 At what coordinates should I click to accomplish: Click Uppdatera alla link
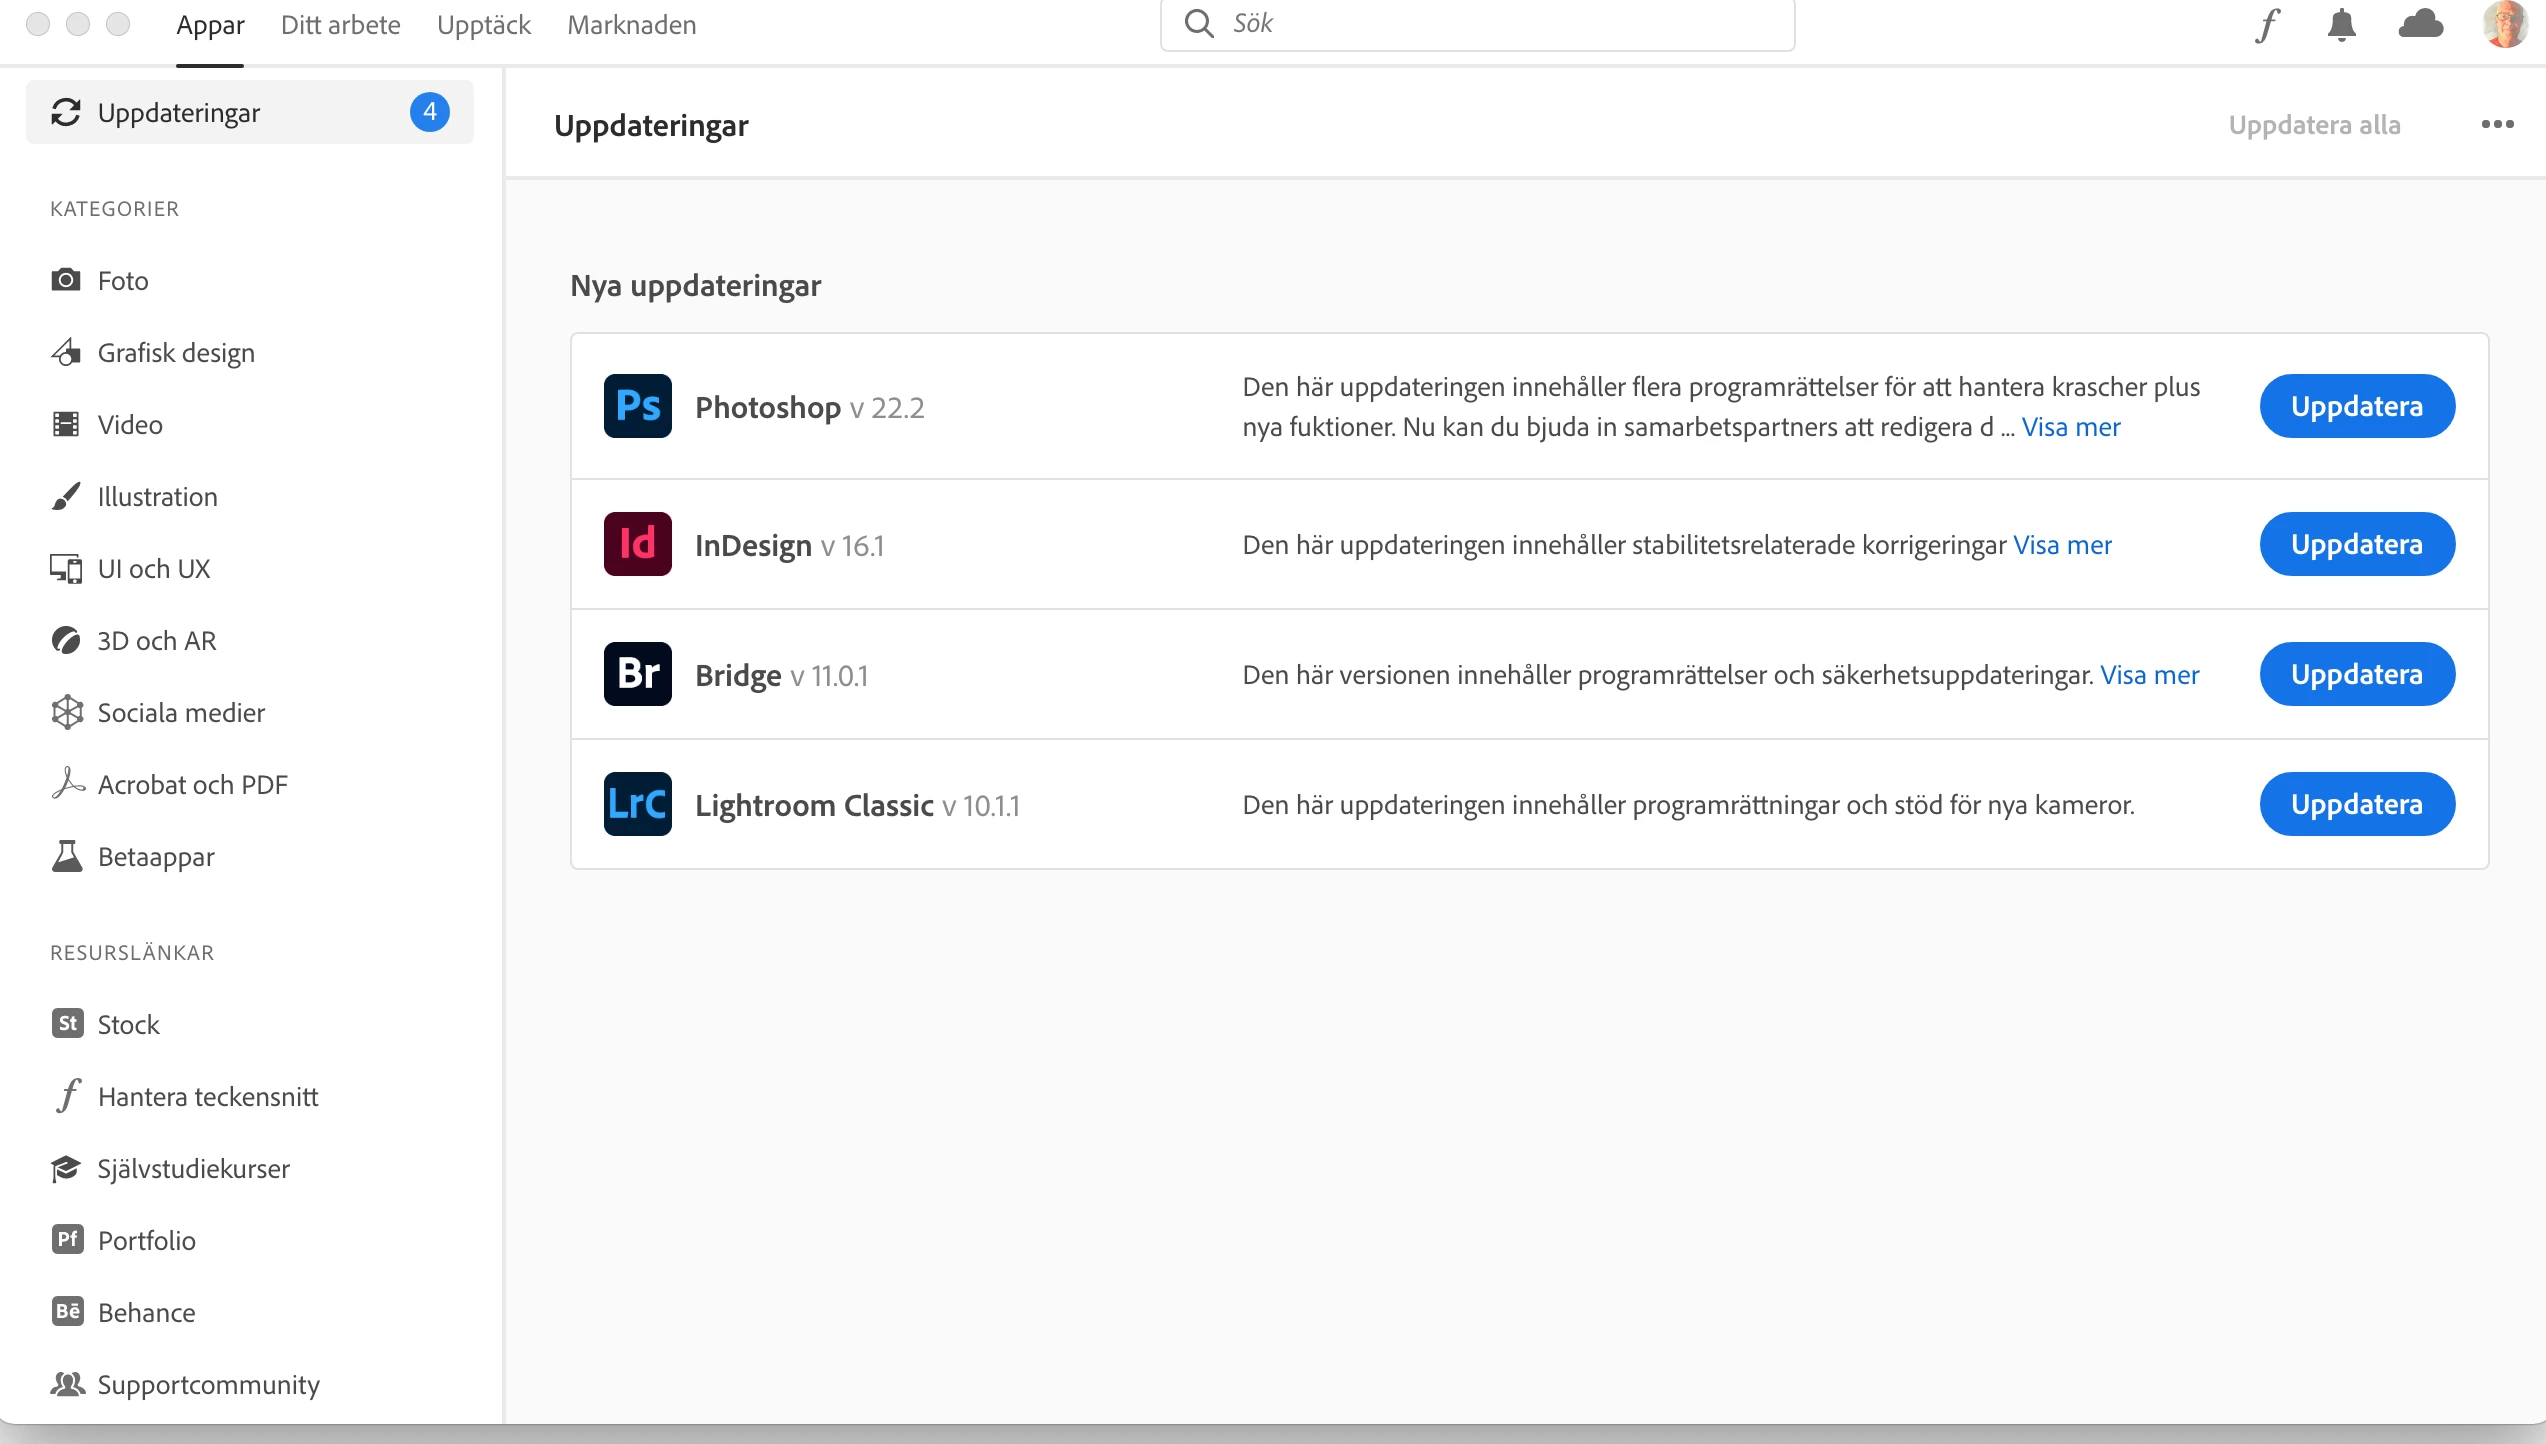coord(2314,125)
